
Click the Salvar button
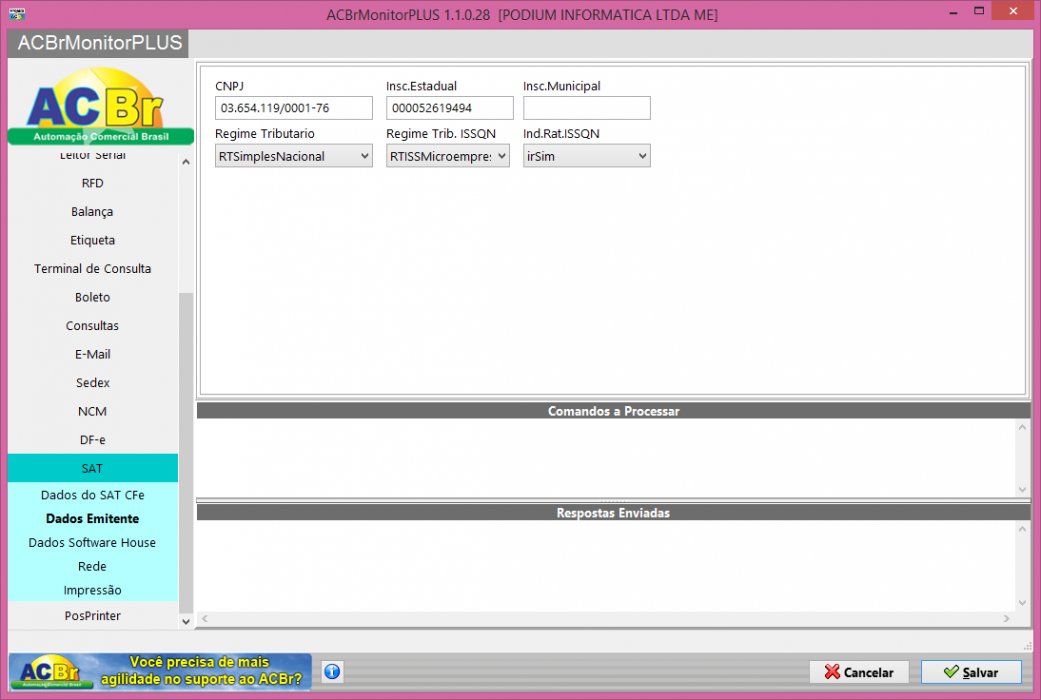971,672
